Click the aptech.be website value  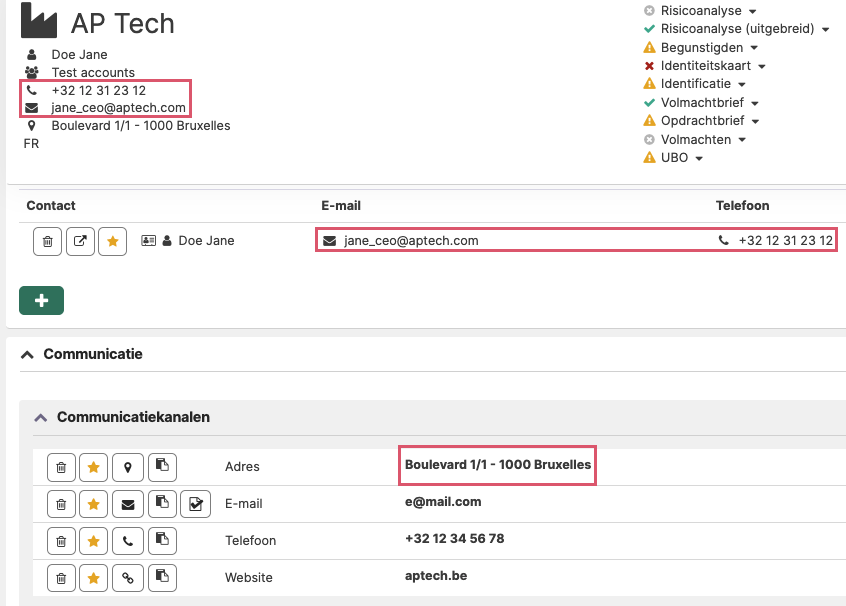[436, 576]
